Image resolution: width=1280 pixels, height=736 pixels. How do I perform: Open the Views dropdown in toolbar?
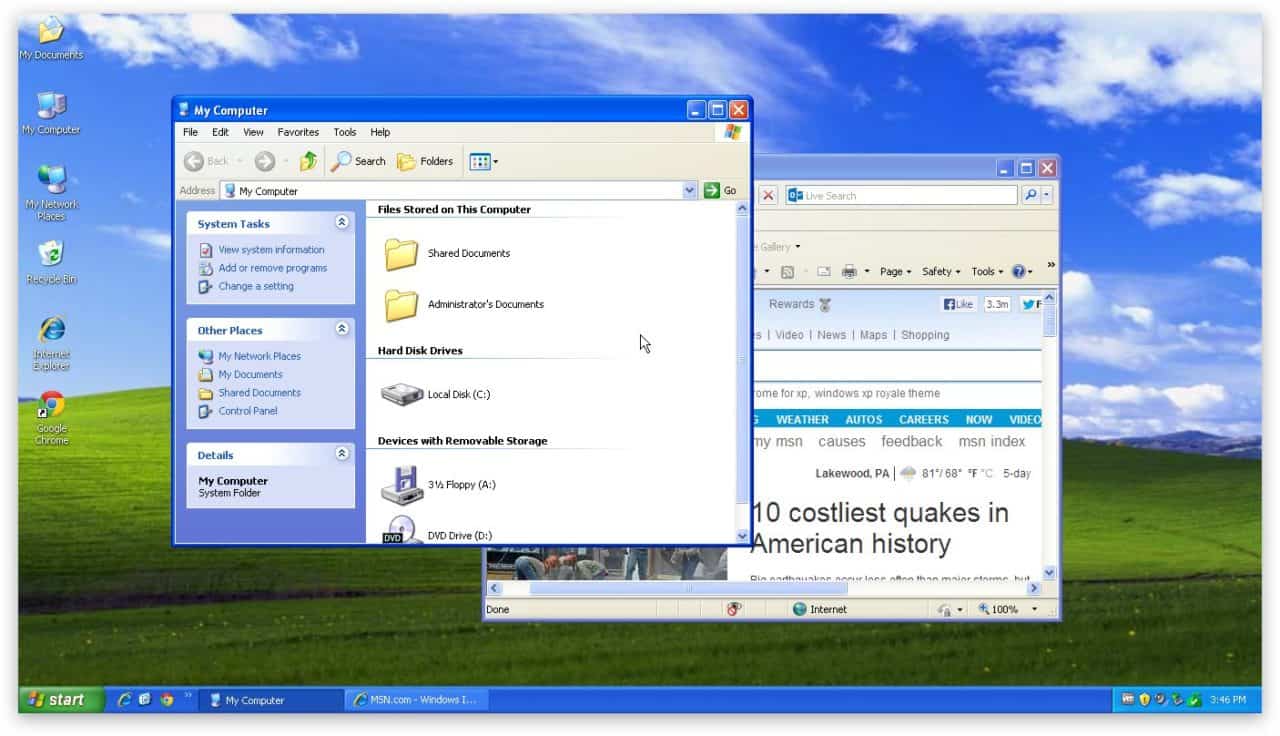pos(484,161)
